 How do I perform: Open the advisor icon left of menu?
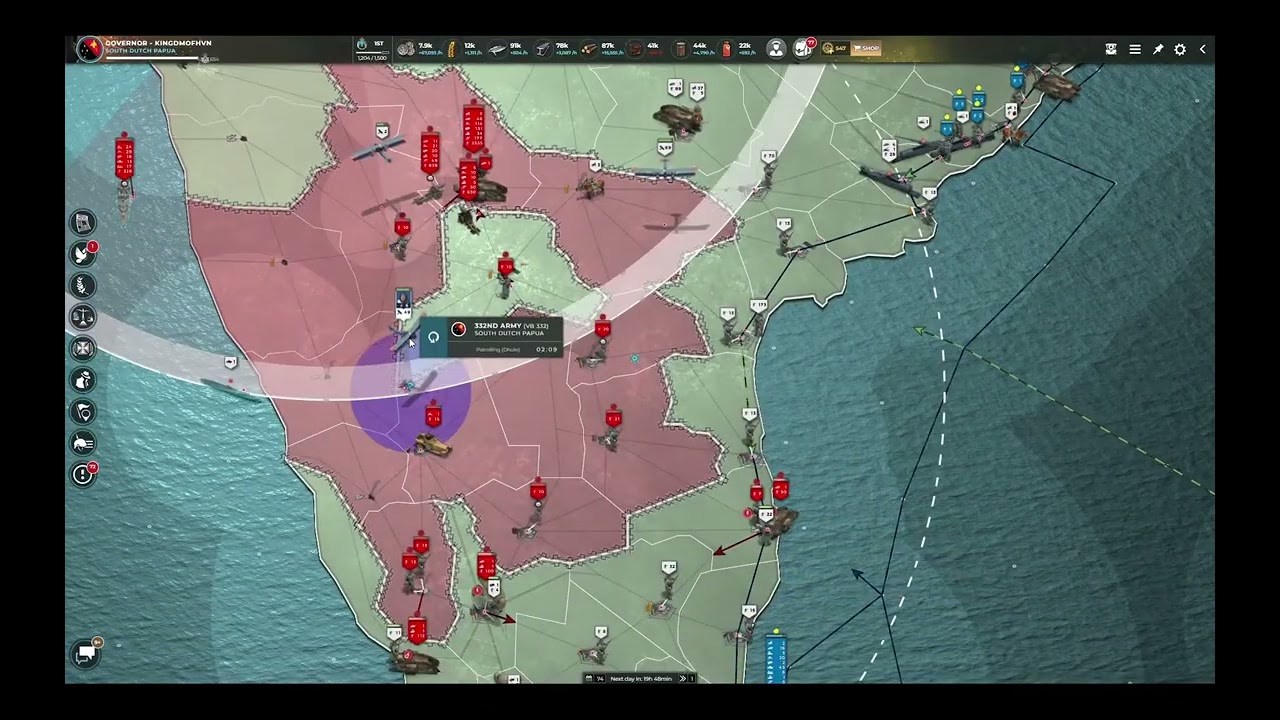click(x=1111, y=49)
